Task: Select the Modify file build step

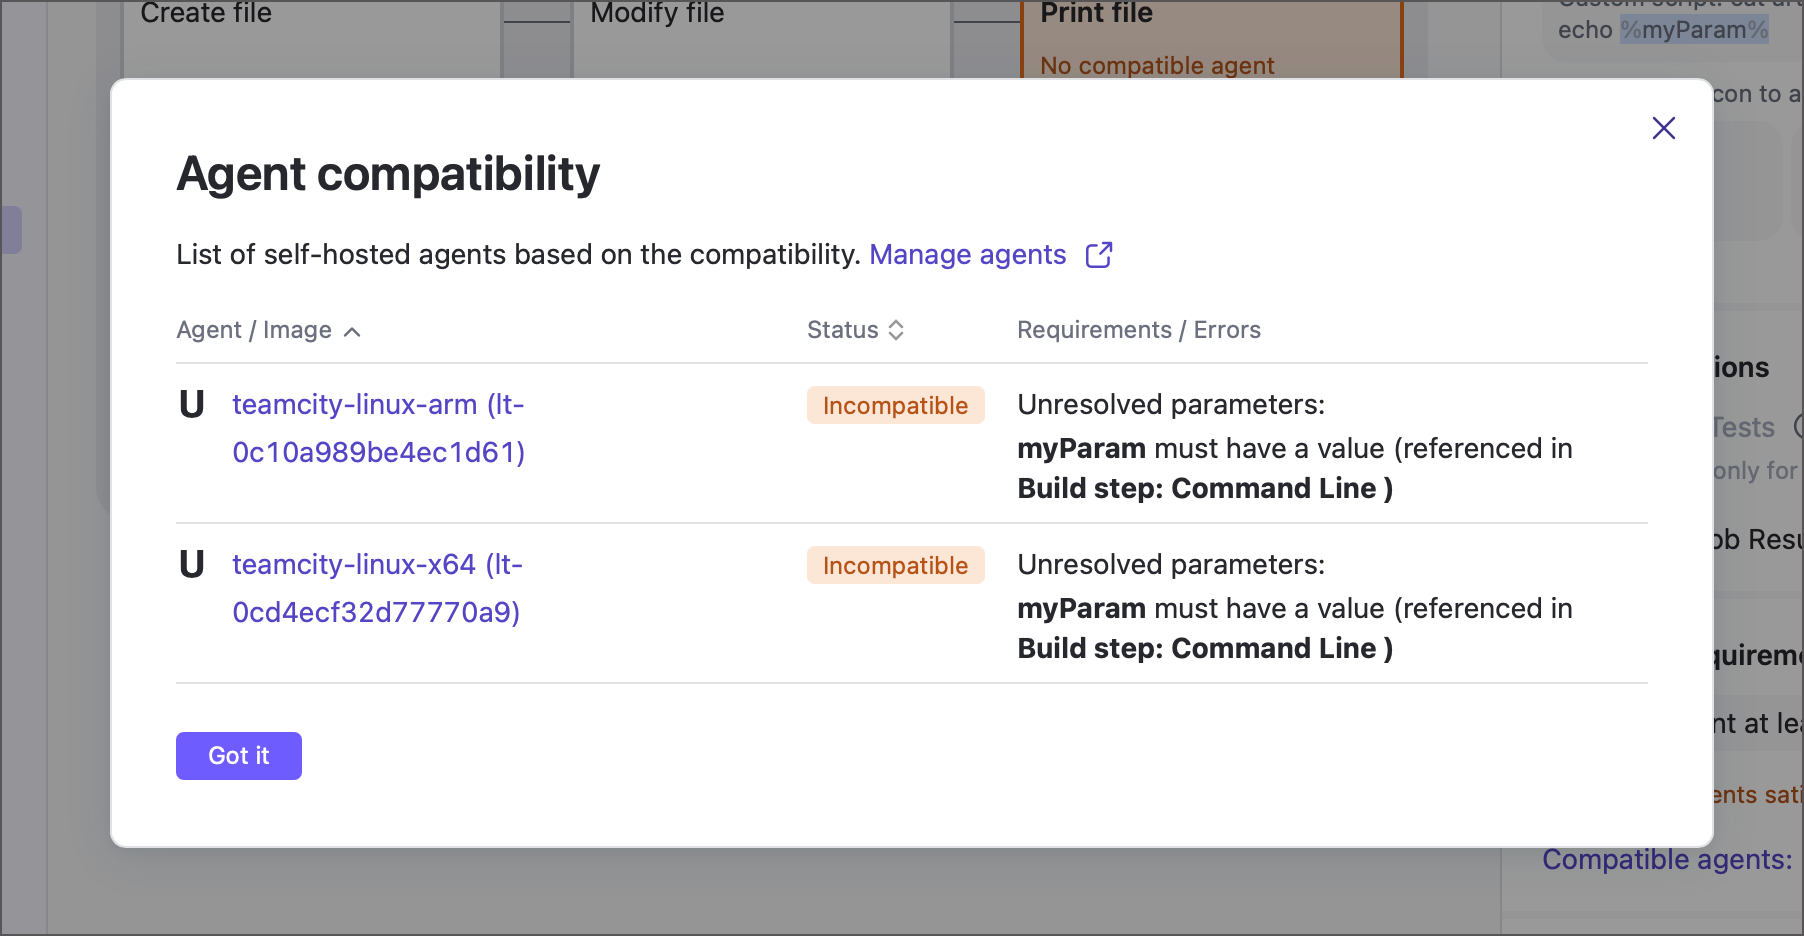Action: point(655,14)
